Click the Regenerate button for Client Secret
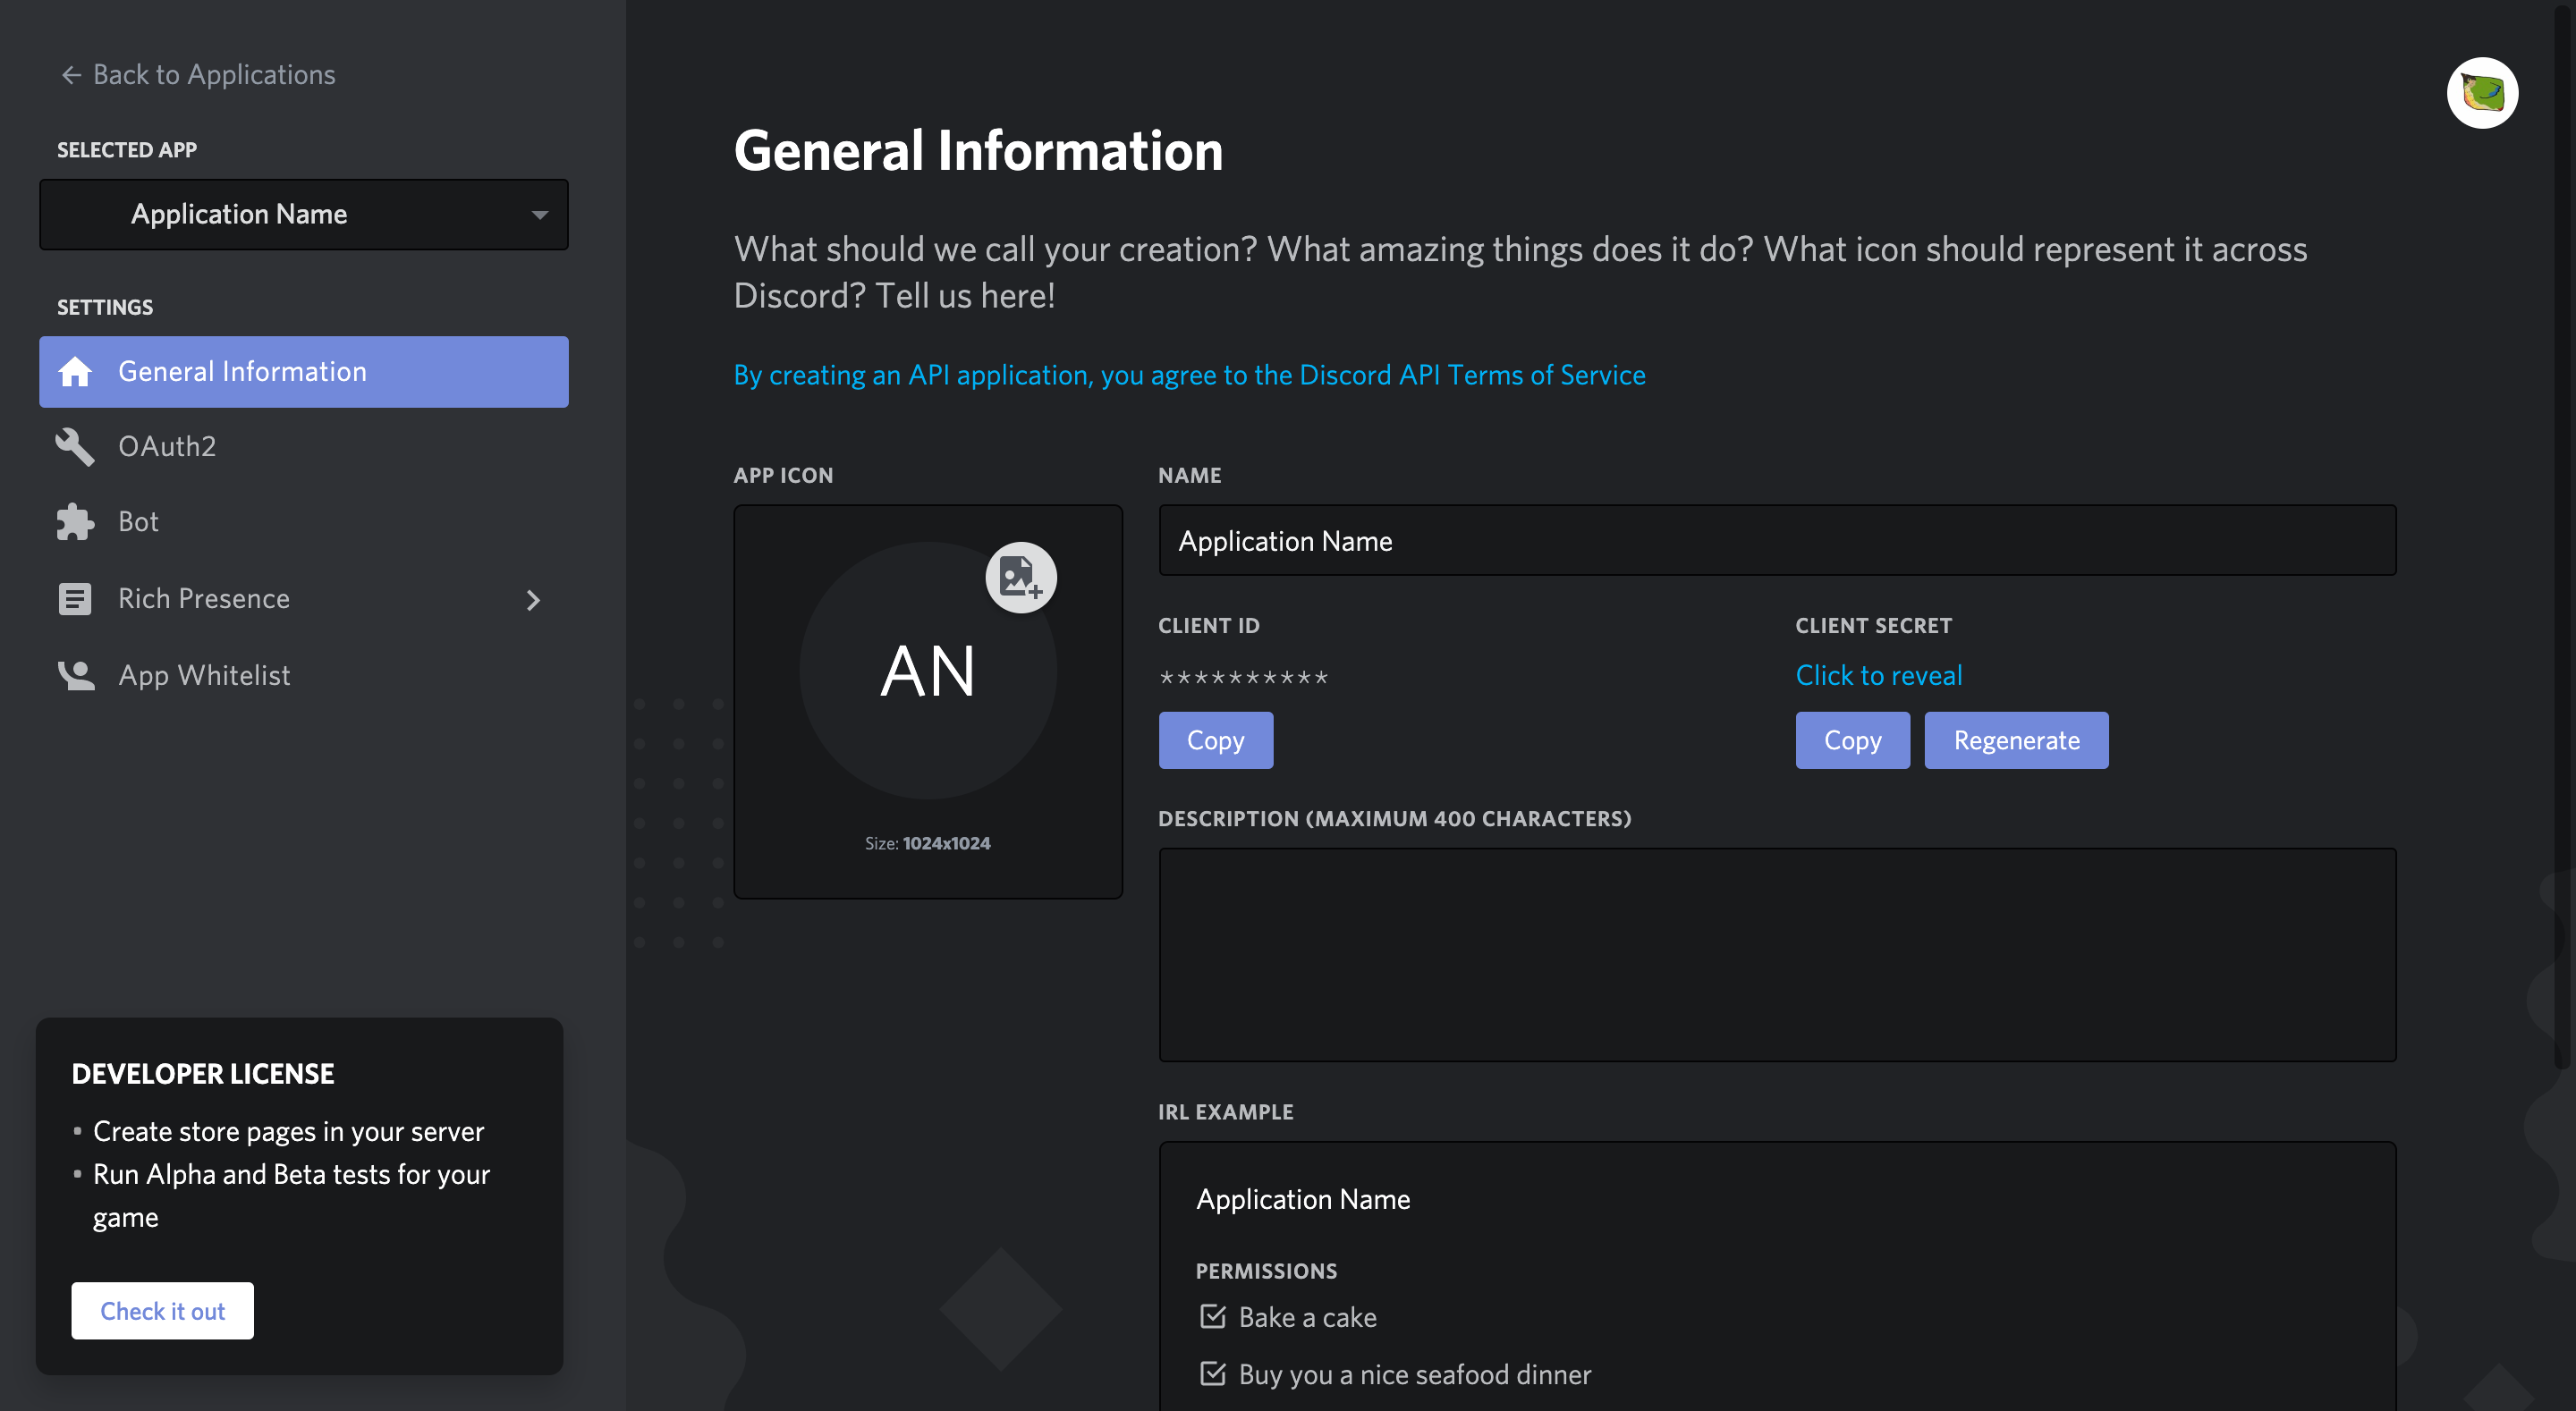This screenshot has width=2576, height=1411. [x=2016, y=739]
